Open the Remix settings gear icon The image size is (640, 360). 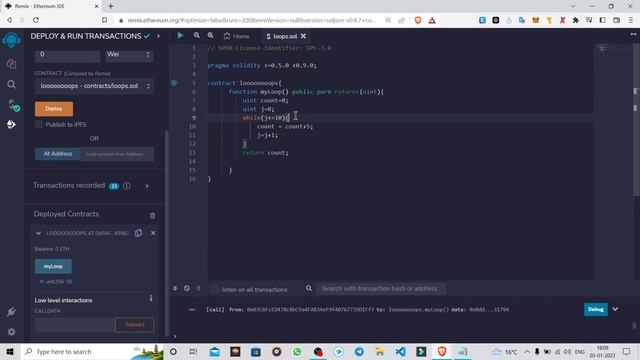click(11, 332)
